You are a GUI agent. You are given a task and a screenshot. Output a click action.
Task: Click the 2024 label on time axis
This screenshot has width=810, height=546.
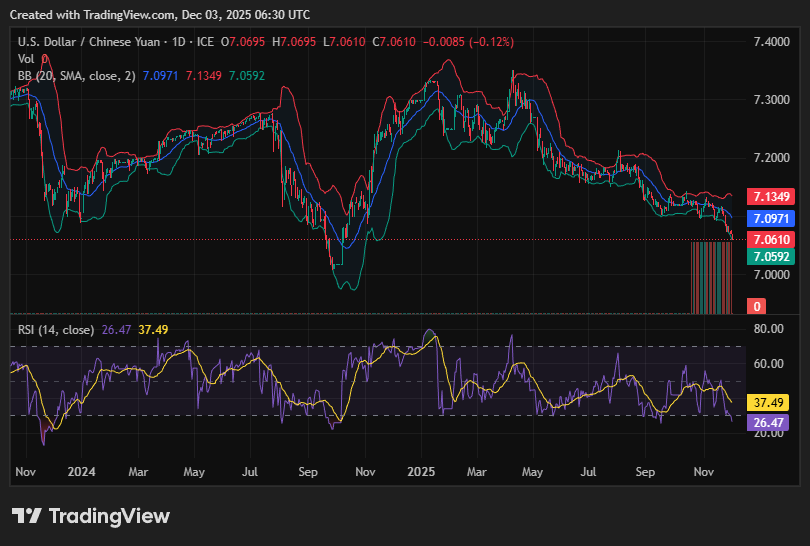tap(80, 470)
